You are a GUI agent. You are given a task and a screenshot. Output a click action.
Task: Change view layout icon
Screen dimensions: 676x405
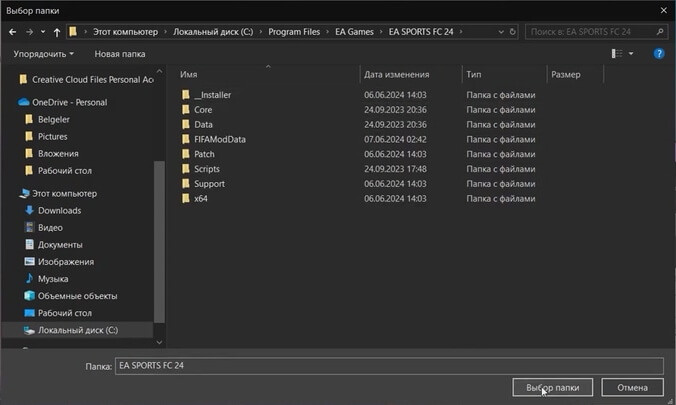[x=617, y=53]
